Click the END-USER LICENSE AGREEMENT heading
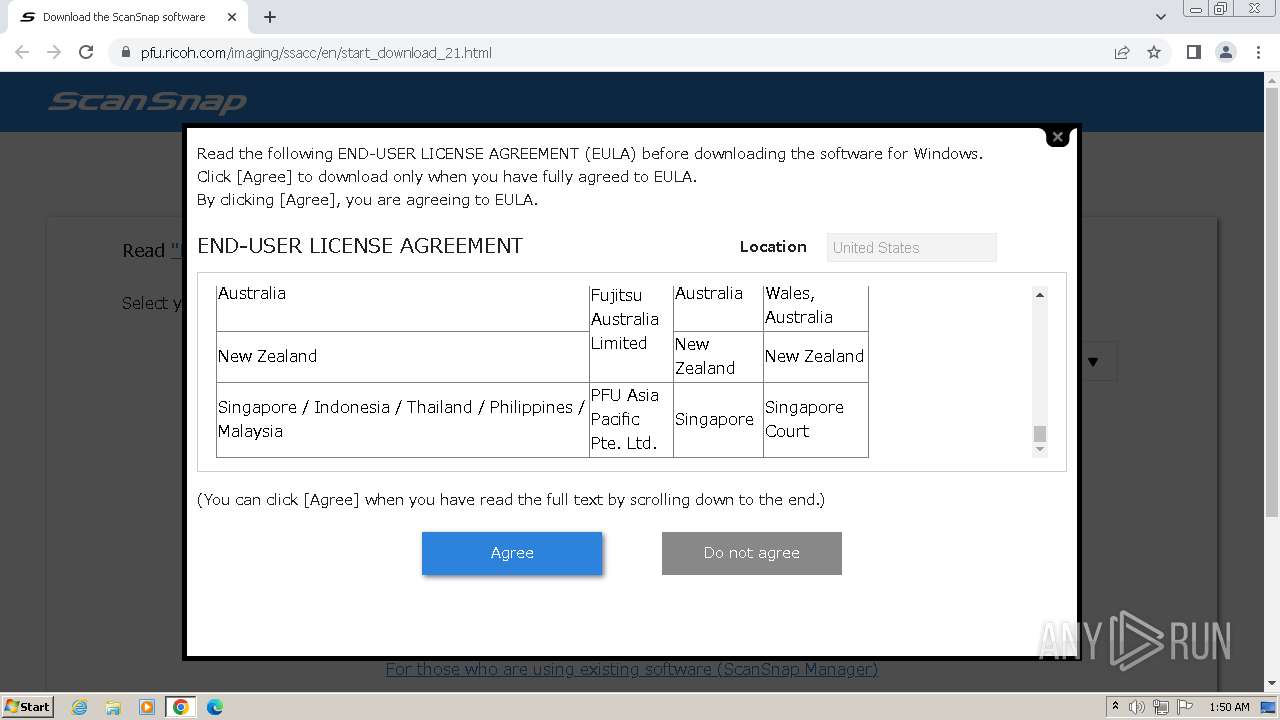The height and width of the screenshot is (720, 1280). pos(360,246)
